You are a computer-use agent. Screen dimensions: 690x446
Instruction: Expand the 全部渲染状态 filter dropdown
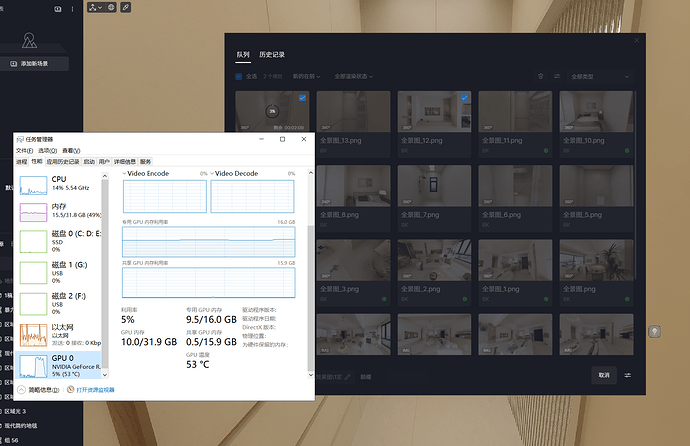357,76
